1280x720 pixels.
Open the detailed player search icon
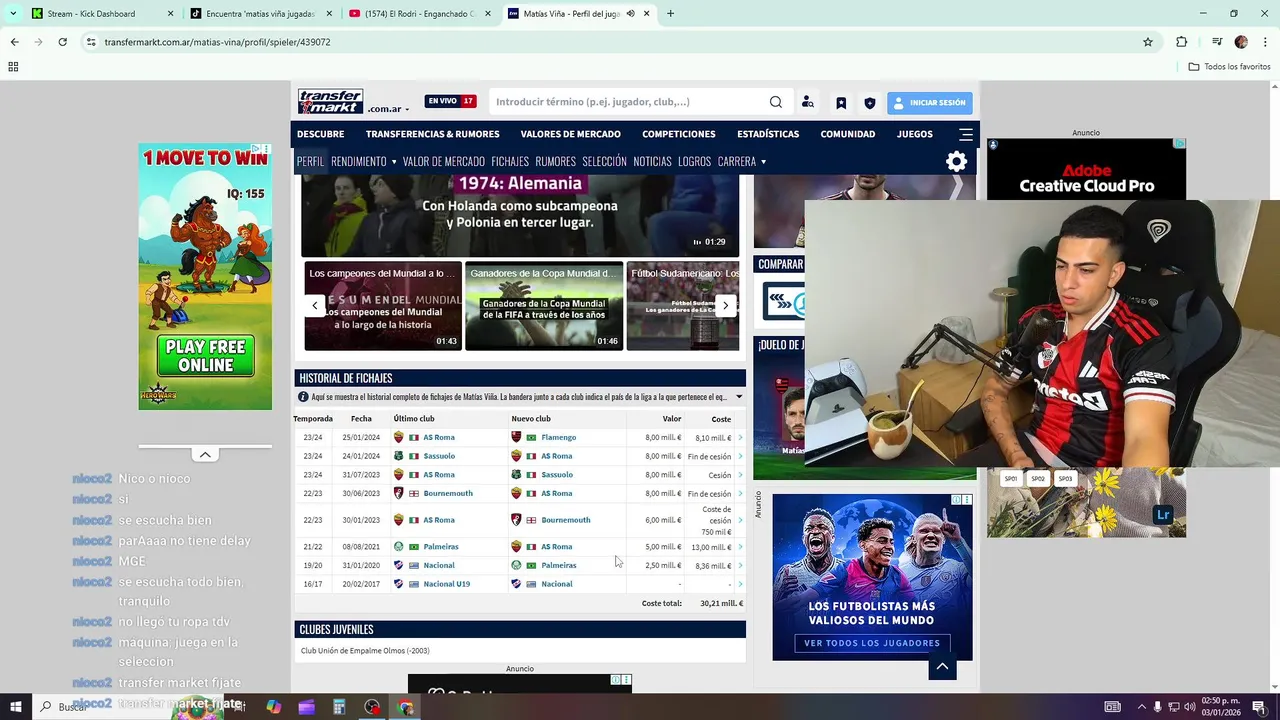808,102
